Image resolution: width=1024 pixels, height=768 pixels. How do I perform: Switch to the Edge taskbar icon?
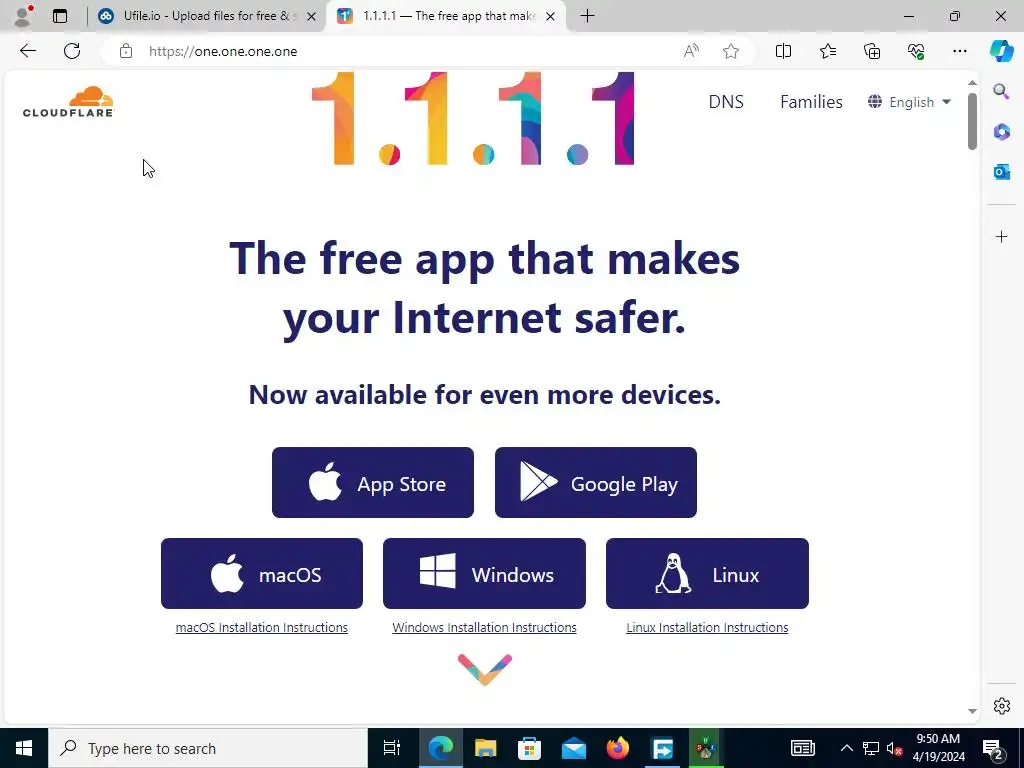pyautogui.click(x=441, y=748)
